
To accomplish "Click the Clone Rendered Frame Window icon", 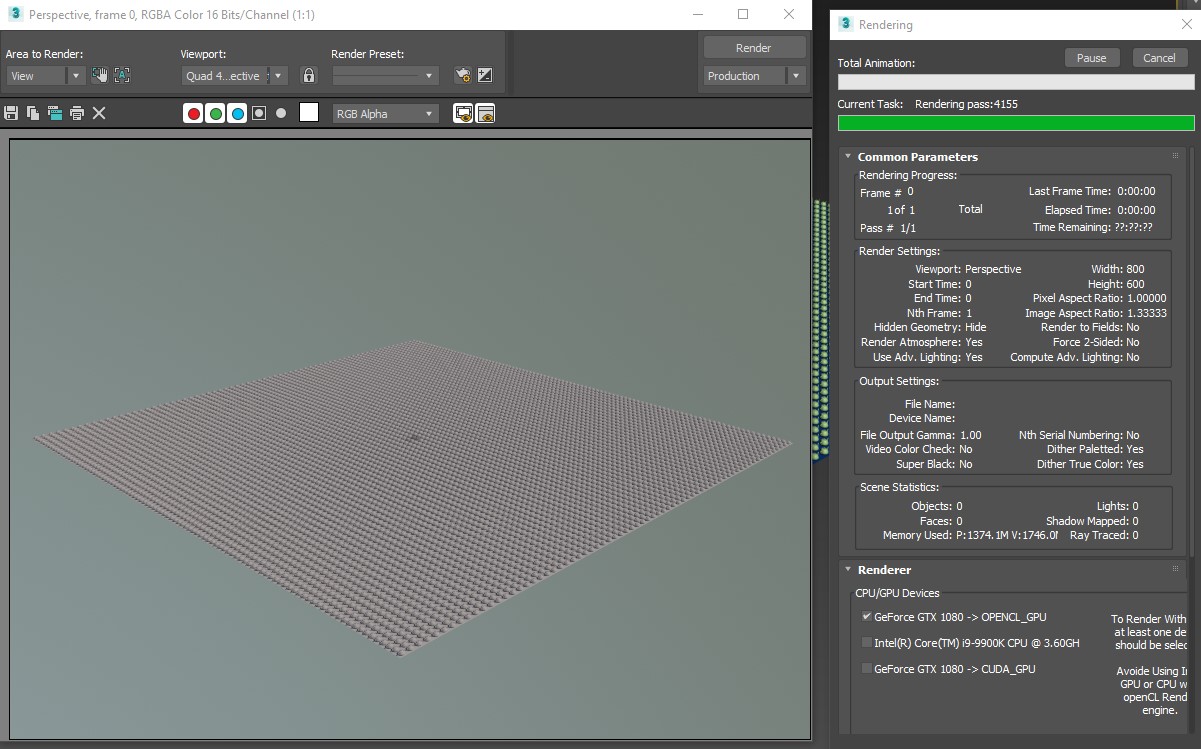I will click(54, 113).
